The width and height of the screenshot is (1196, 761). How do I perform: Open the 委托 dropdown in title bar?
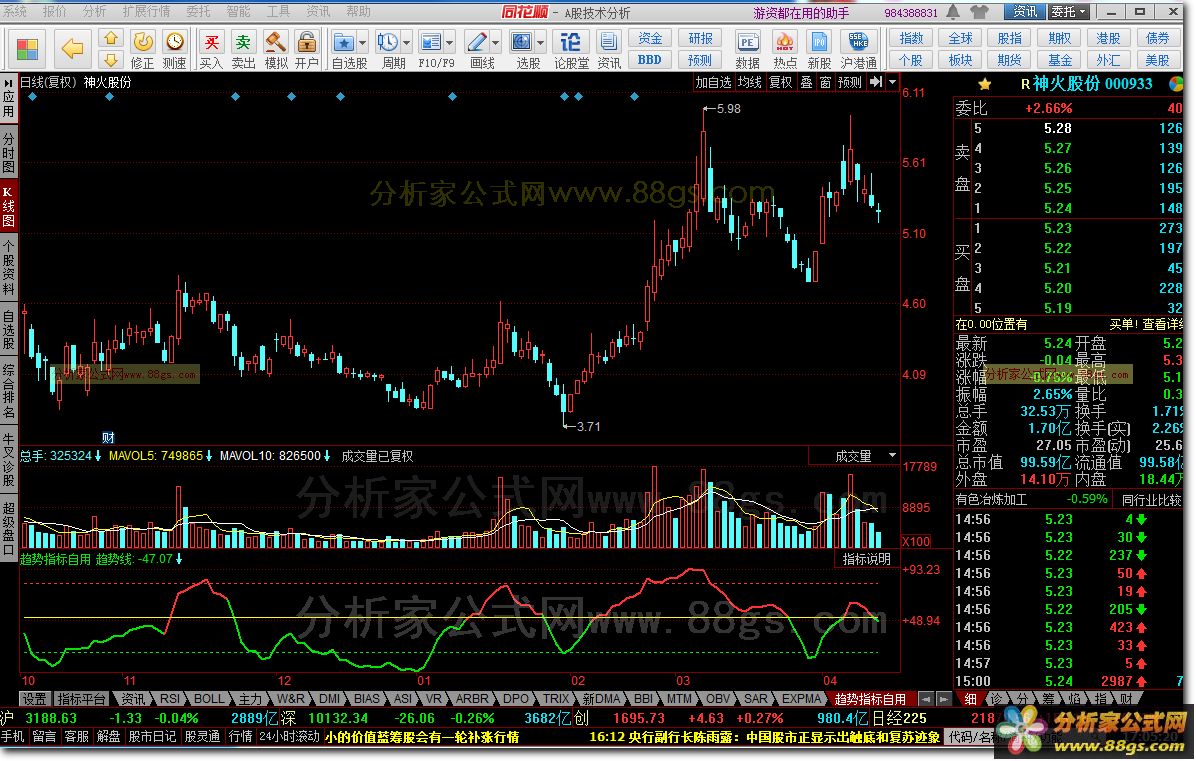1069,11
